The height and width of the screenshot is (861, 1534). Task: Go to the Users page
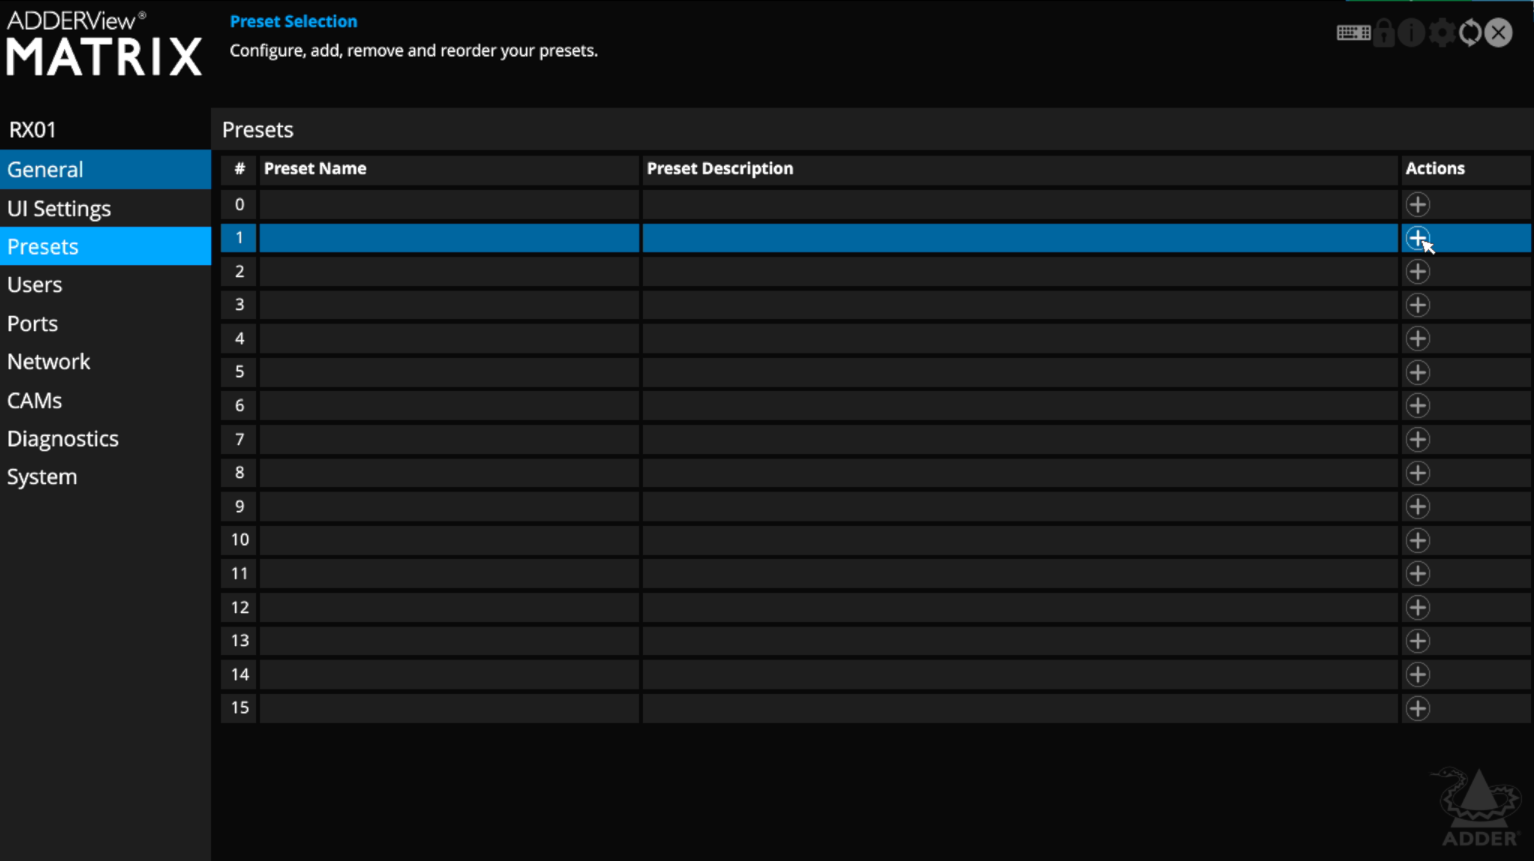click(x=105, y=285)
